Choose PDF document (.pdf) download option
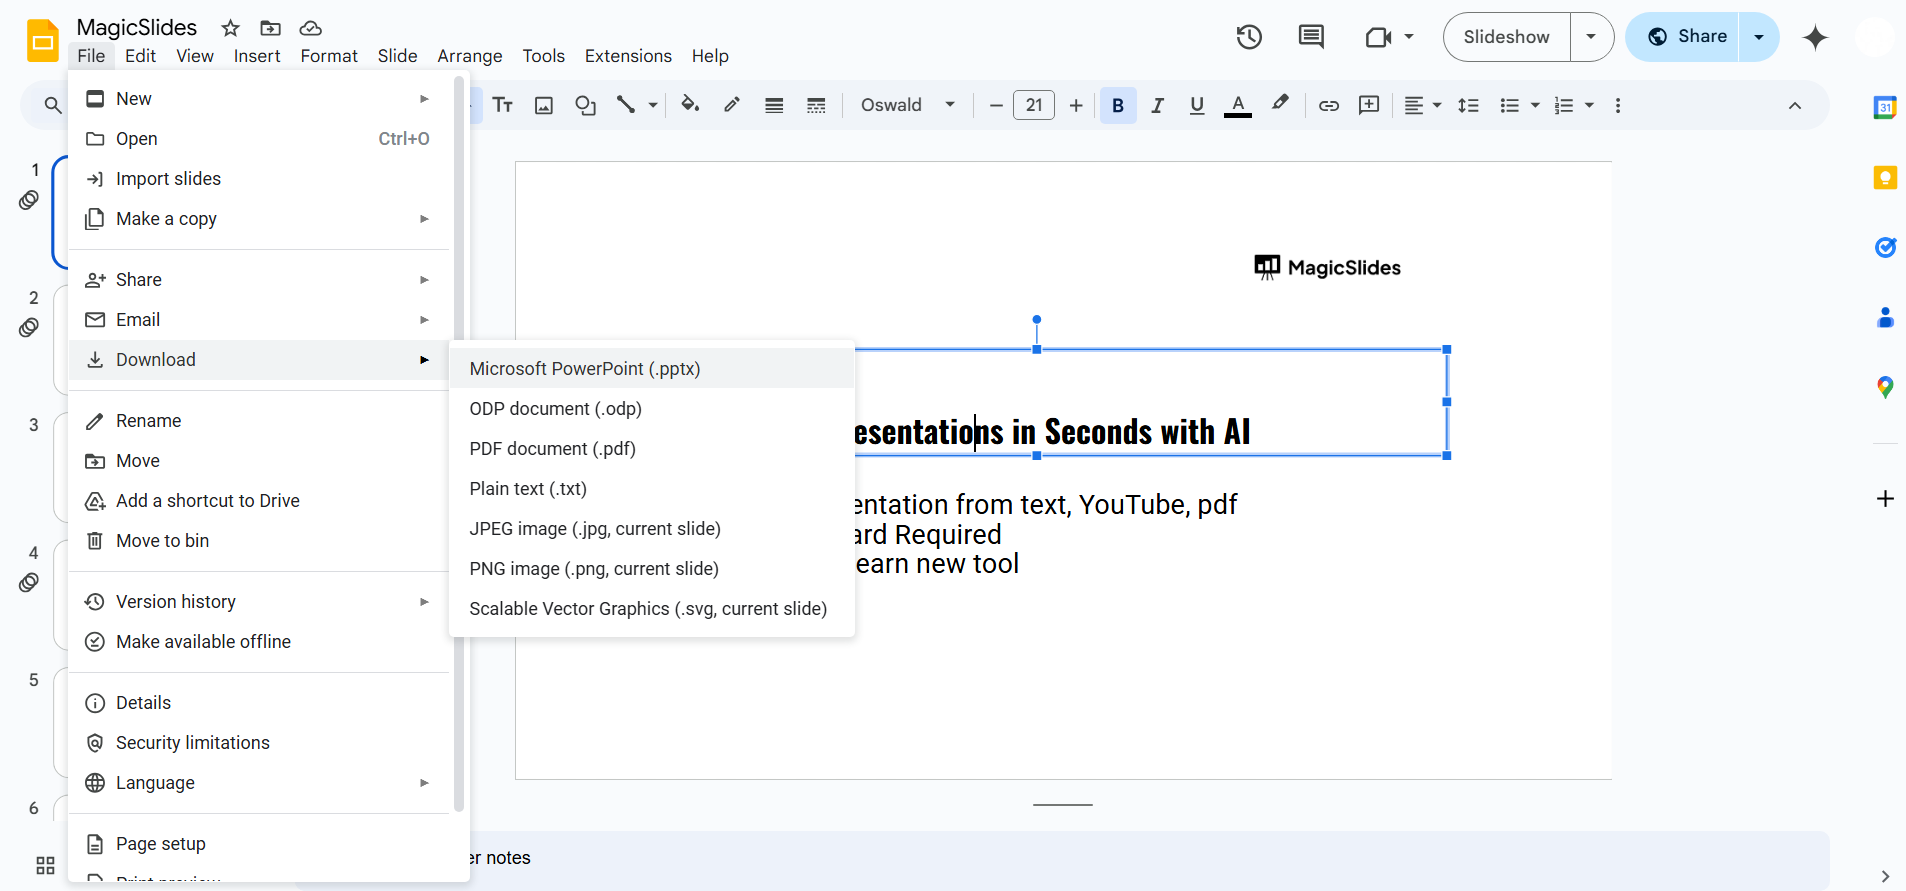 (x=552, y=449)
